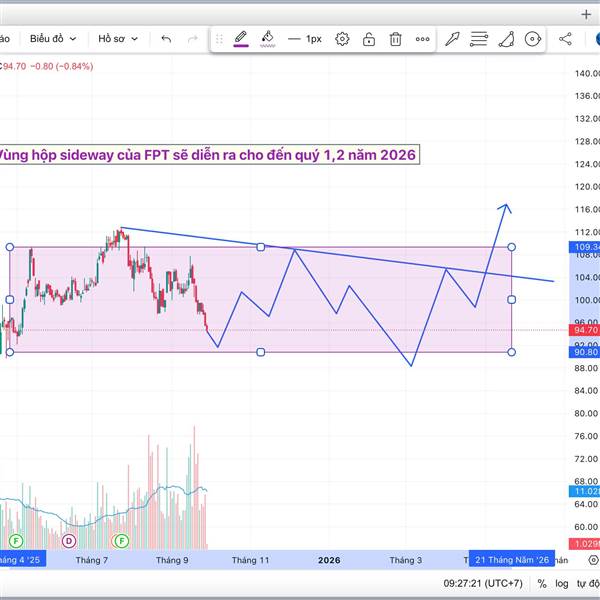Image resolution: width=600 pixels, height=600 pixels.
Task: Click the purple D dividend marker
Action: tap(69, 541)
